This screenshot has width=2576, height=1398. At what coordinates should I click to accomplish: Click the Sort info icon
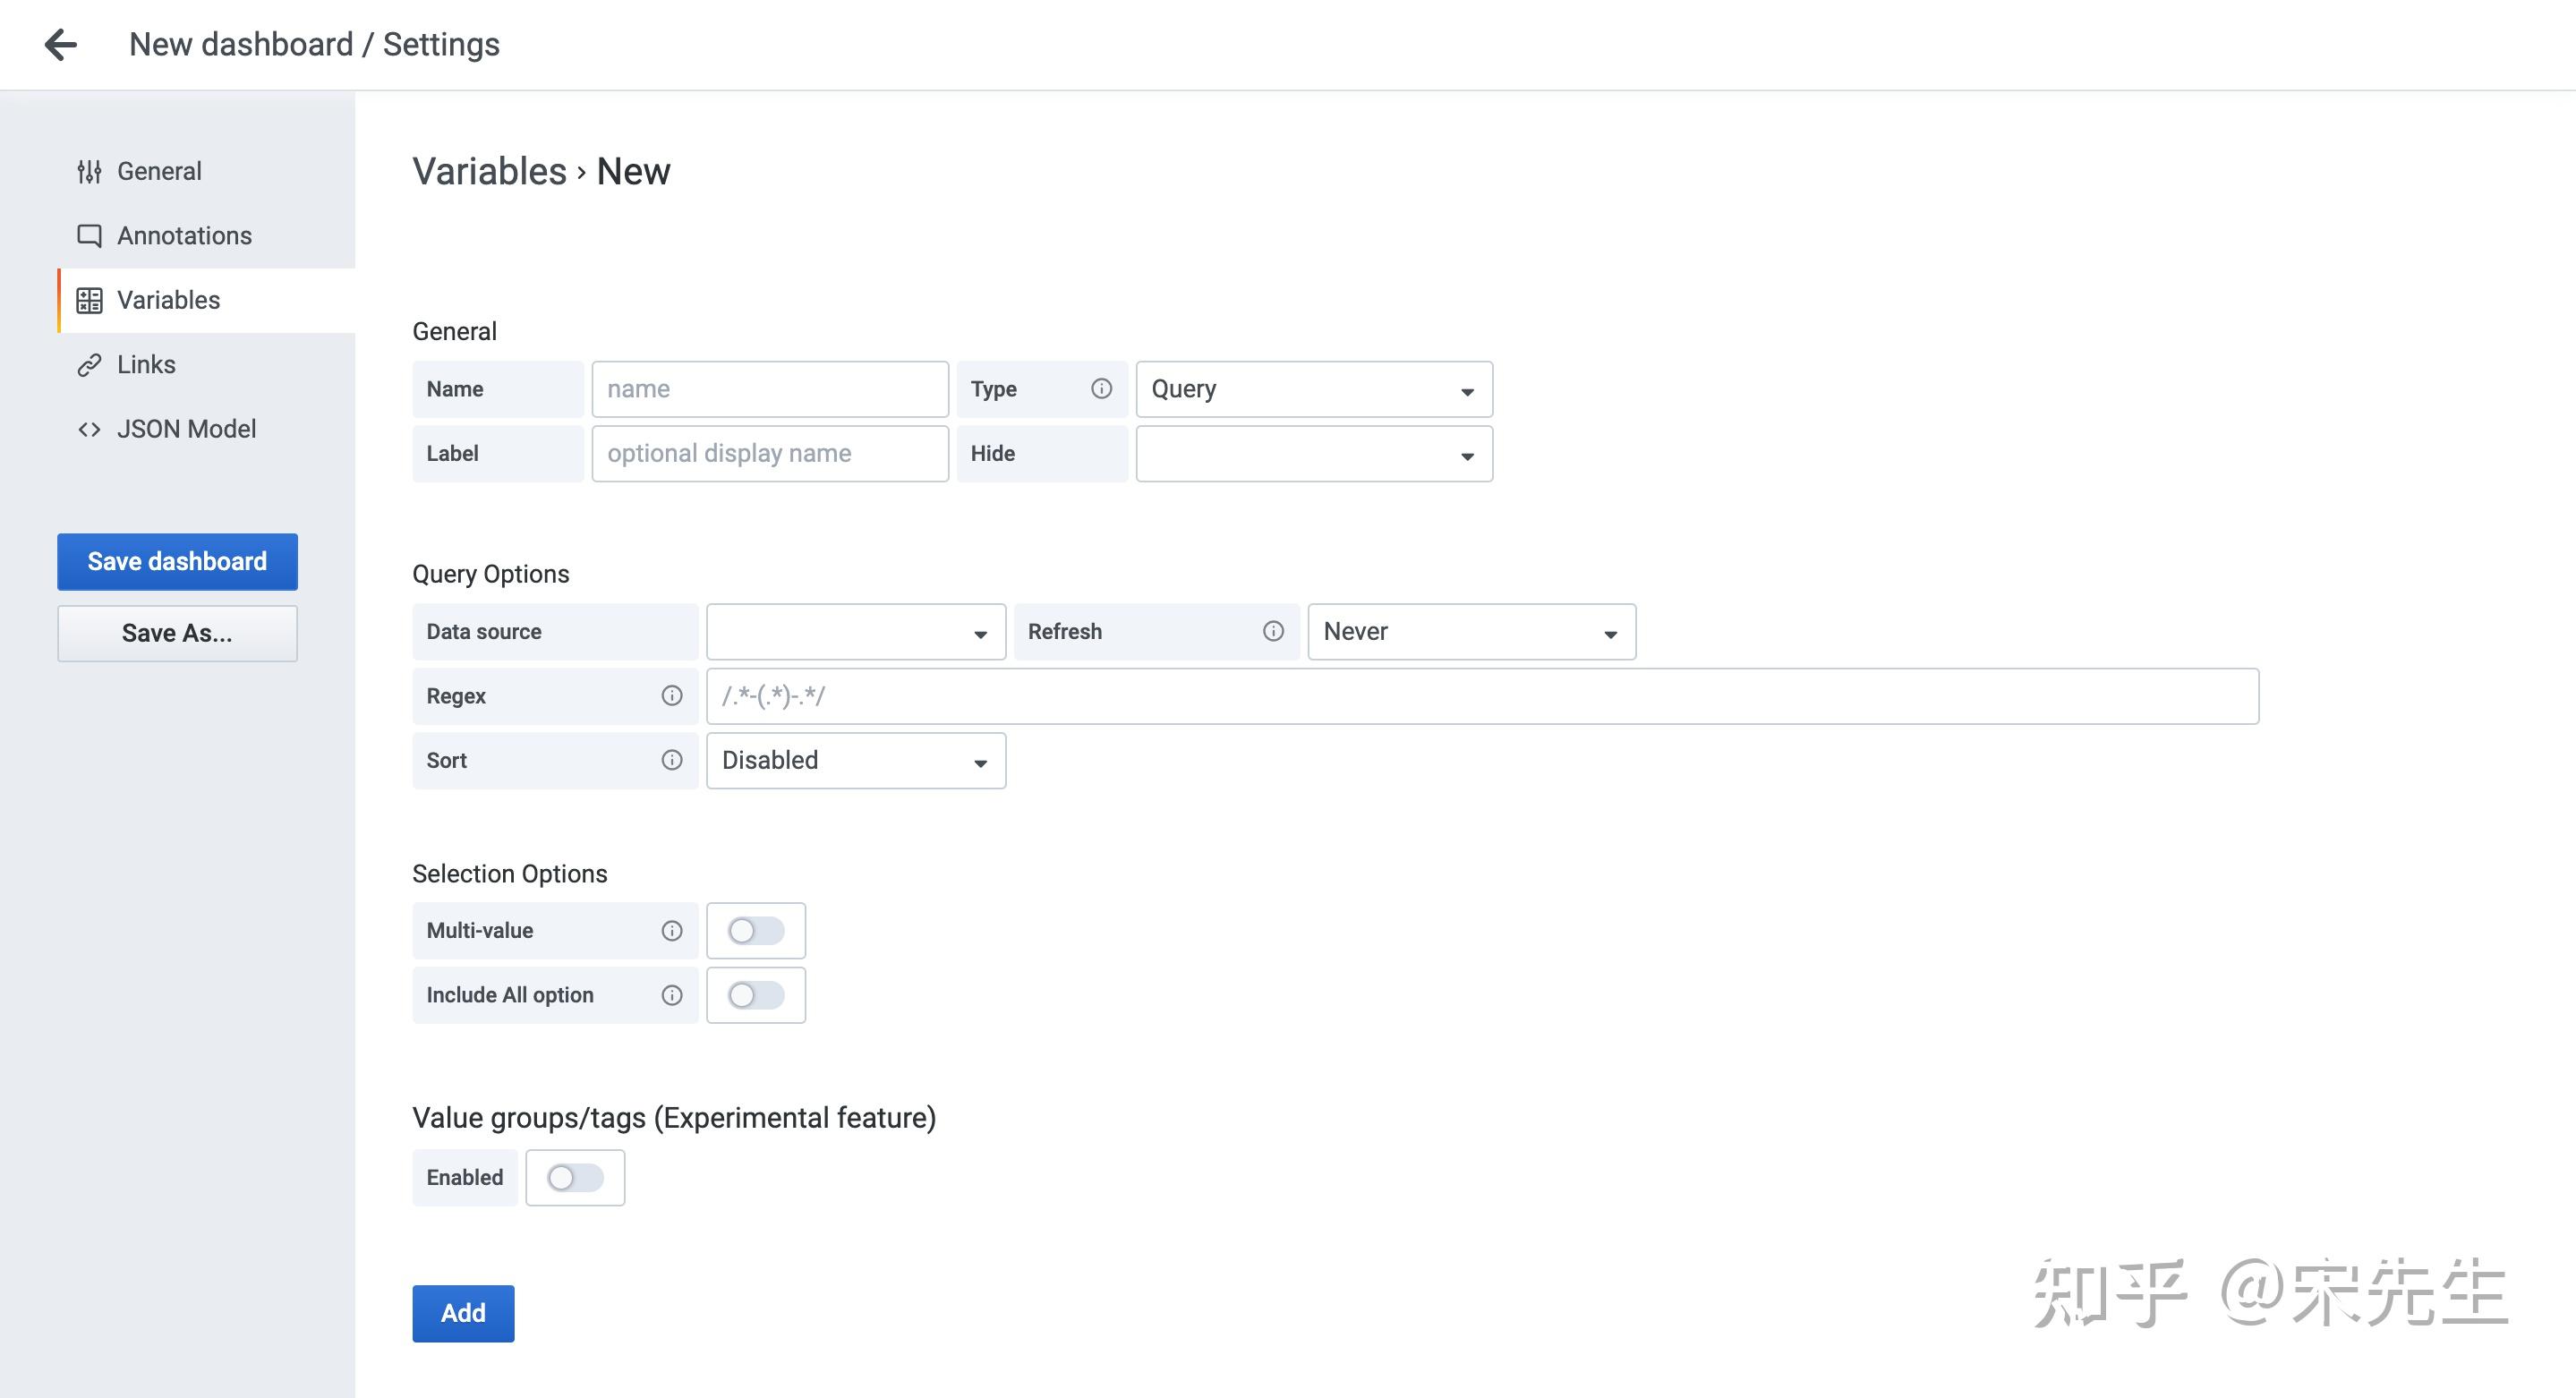coord(672,760)
